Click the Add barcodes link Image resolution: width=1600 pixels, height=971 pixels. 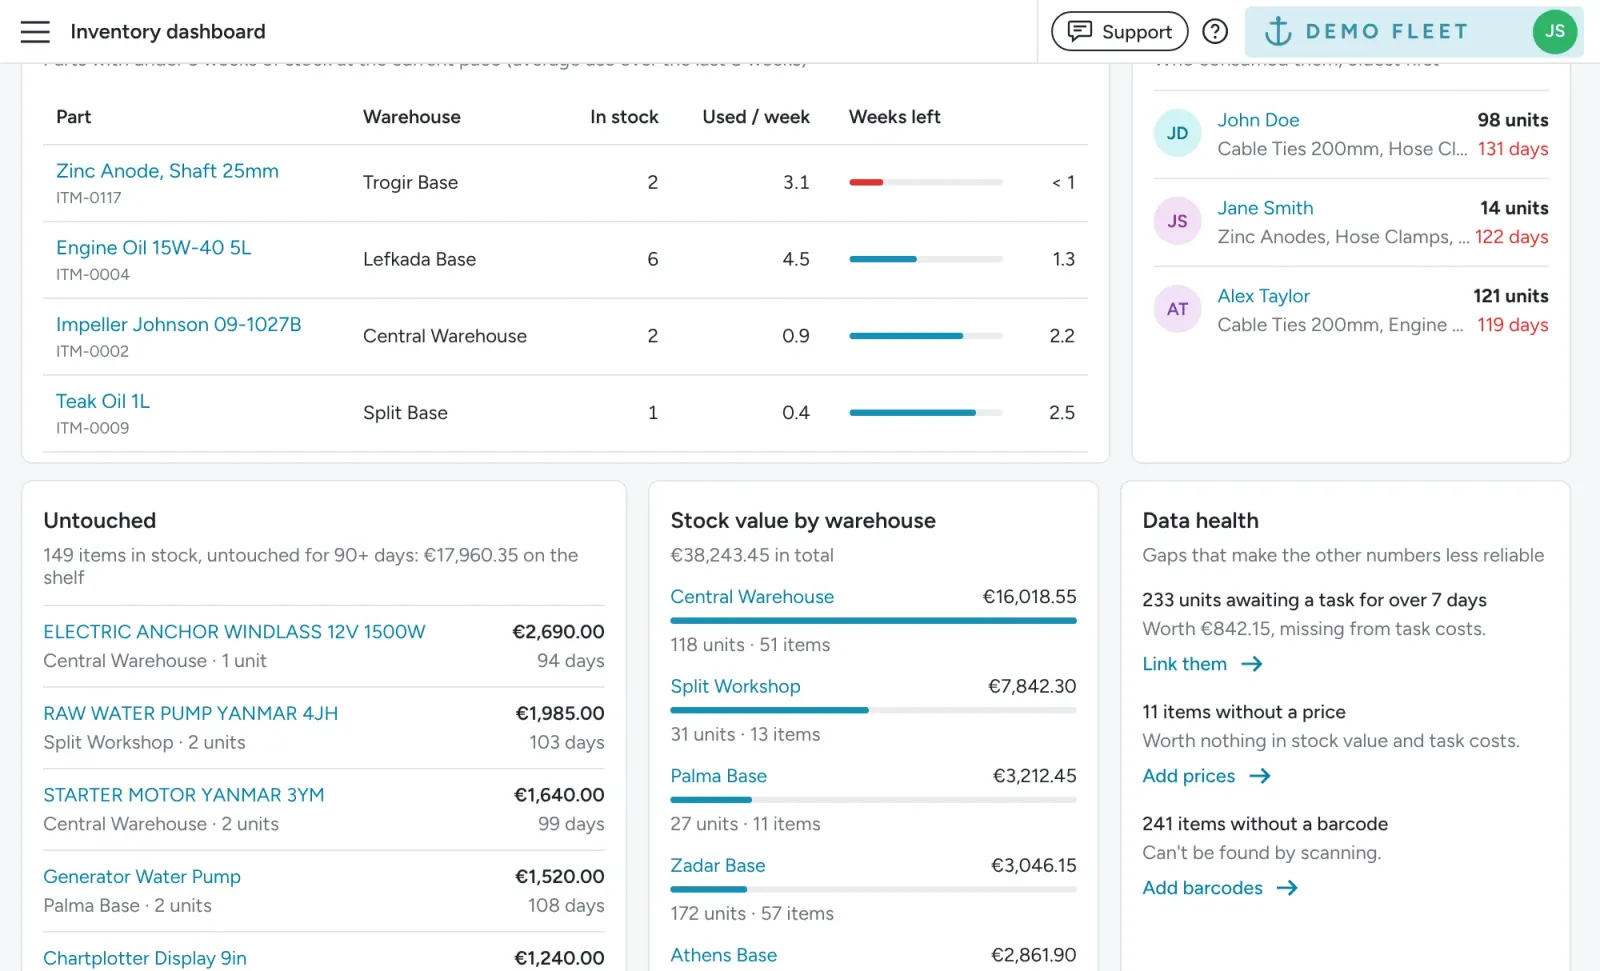click(1202, 888)
